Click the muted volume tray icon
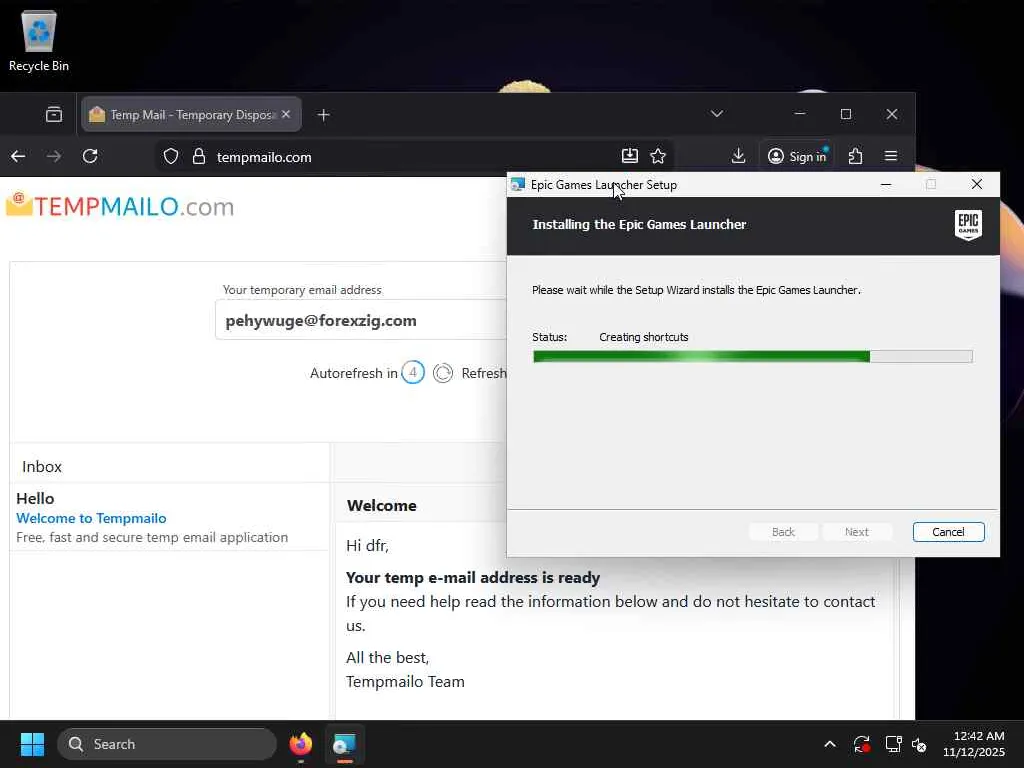Screen dimensions: 1024x768 pos(920,744)
